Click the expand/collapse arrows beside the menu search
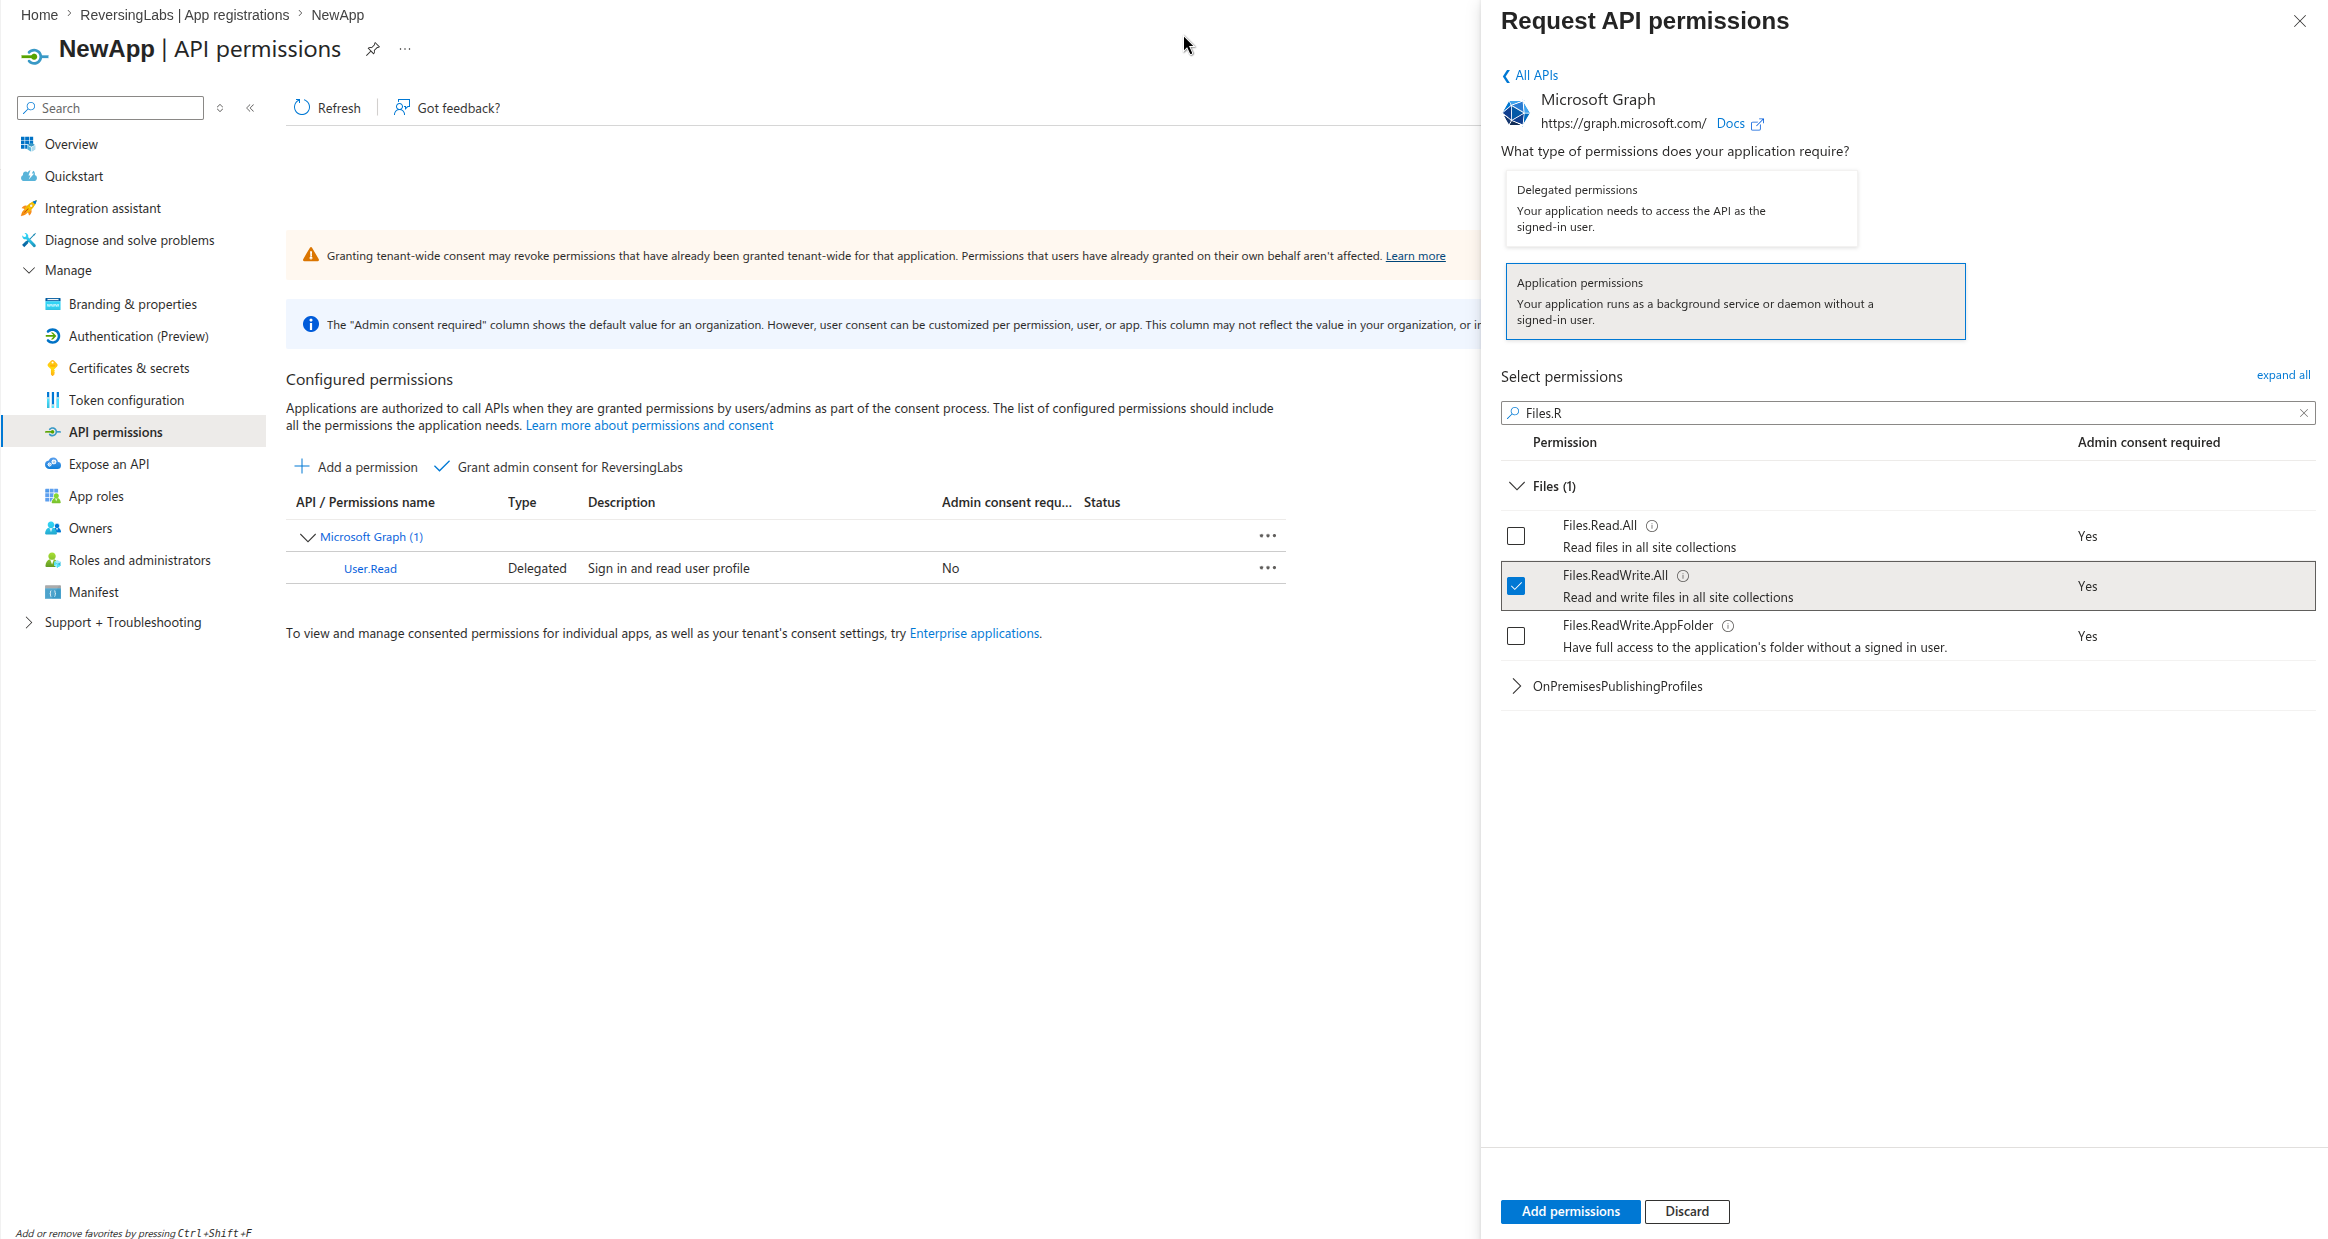The width and height of the screenshot is (2328, 1239). [x=220, y=108]
